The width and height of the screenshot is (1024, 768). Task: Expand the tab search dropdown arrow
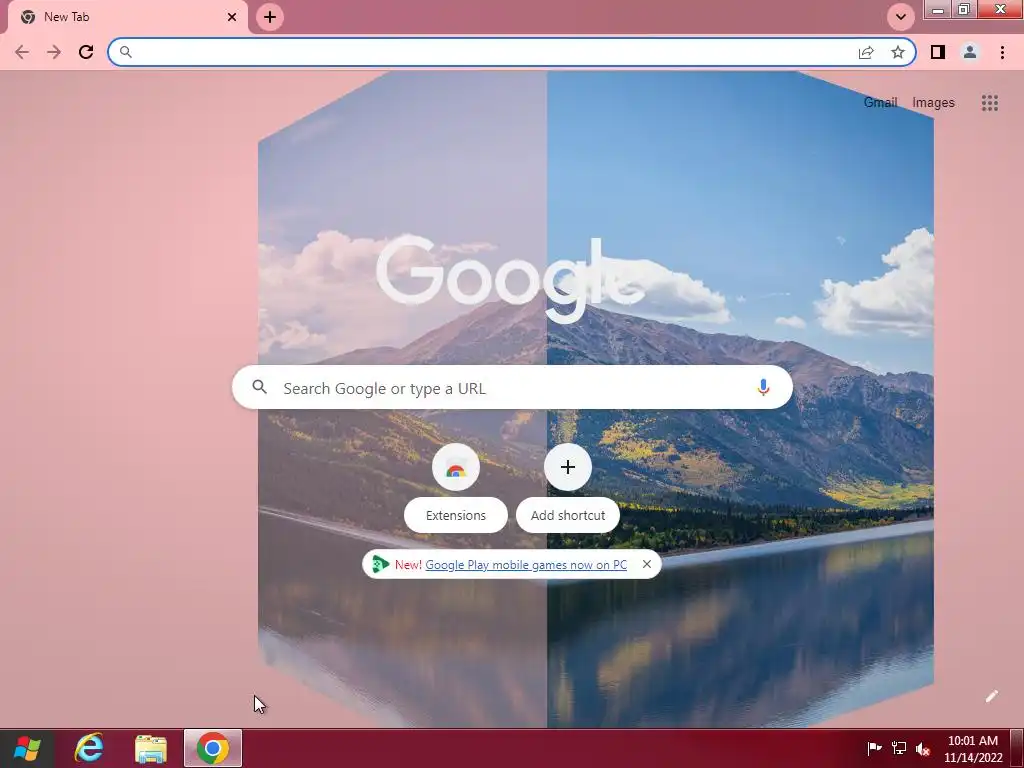901,17
